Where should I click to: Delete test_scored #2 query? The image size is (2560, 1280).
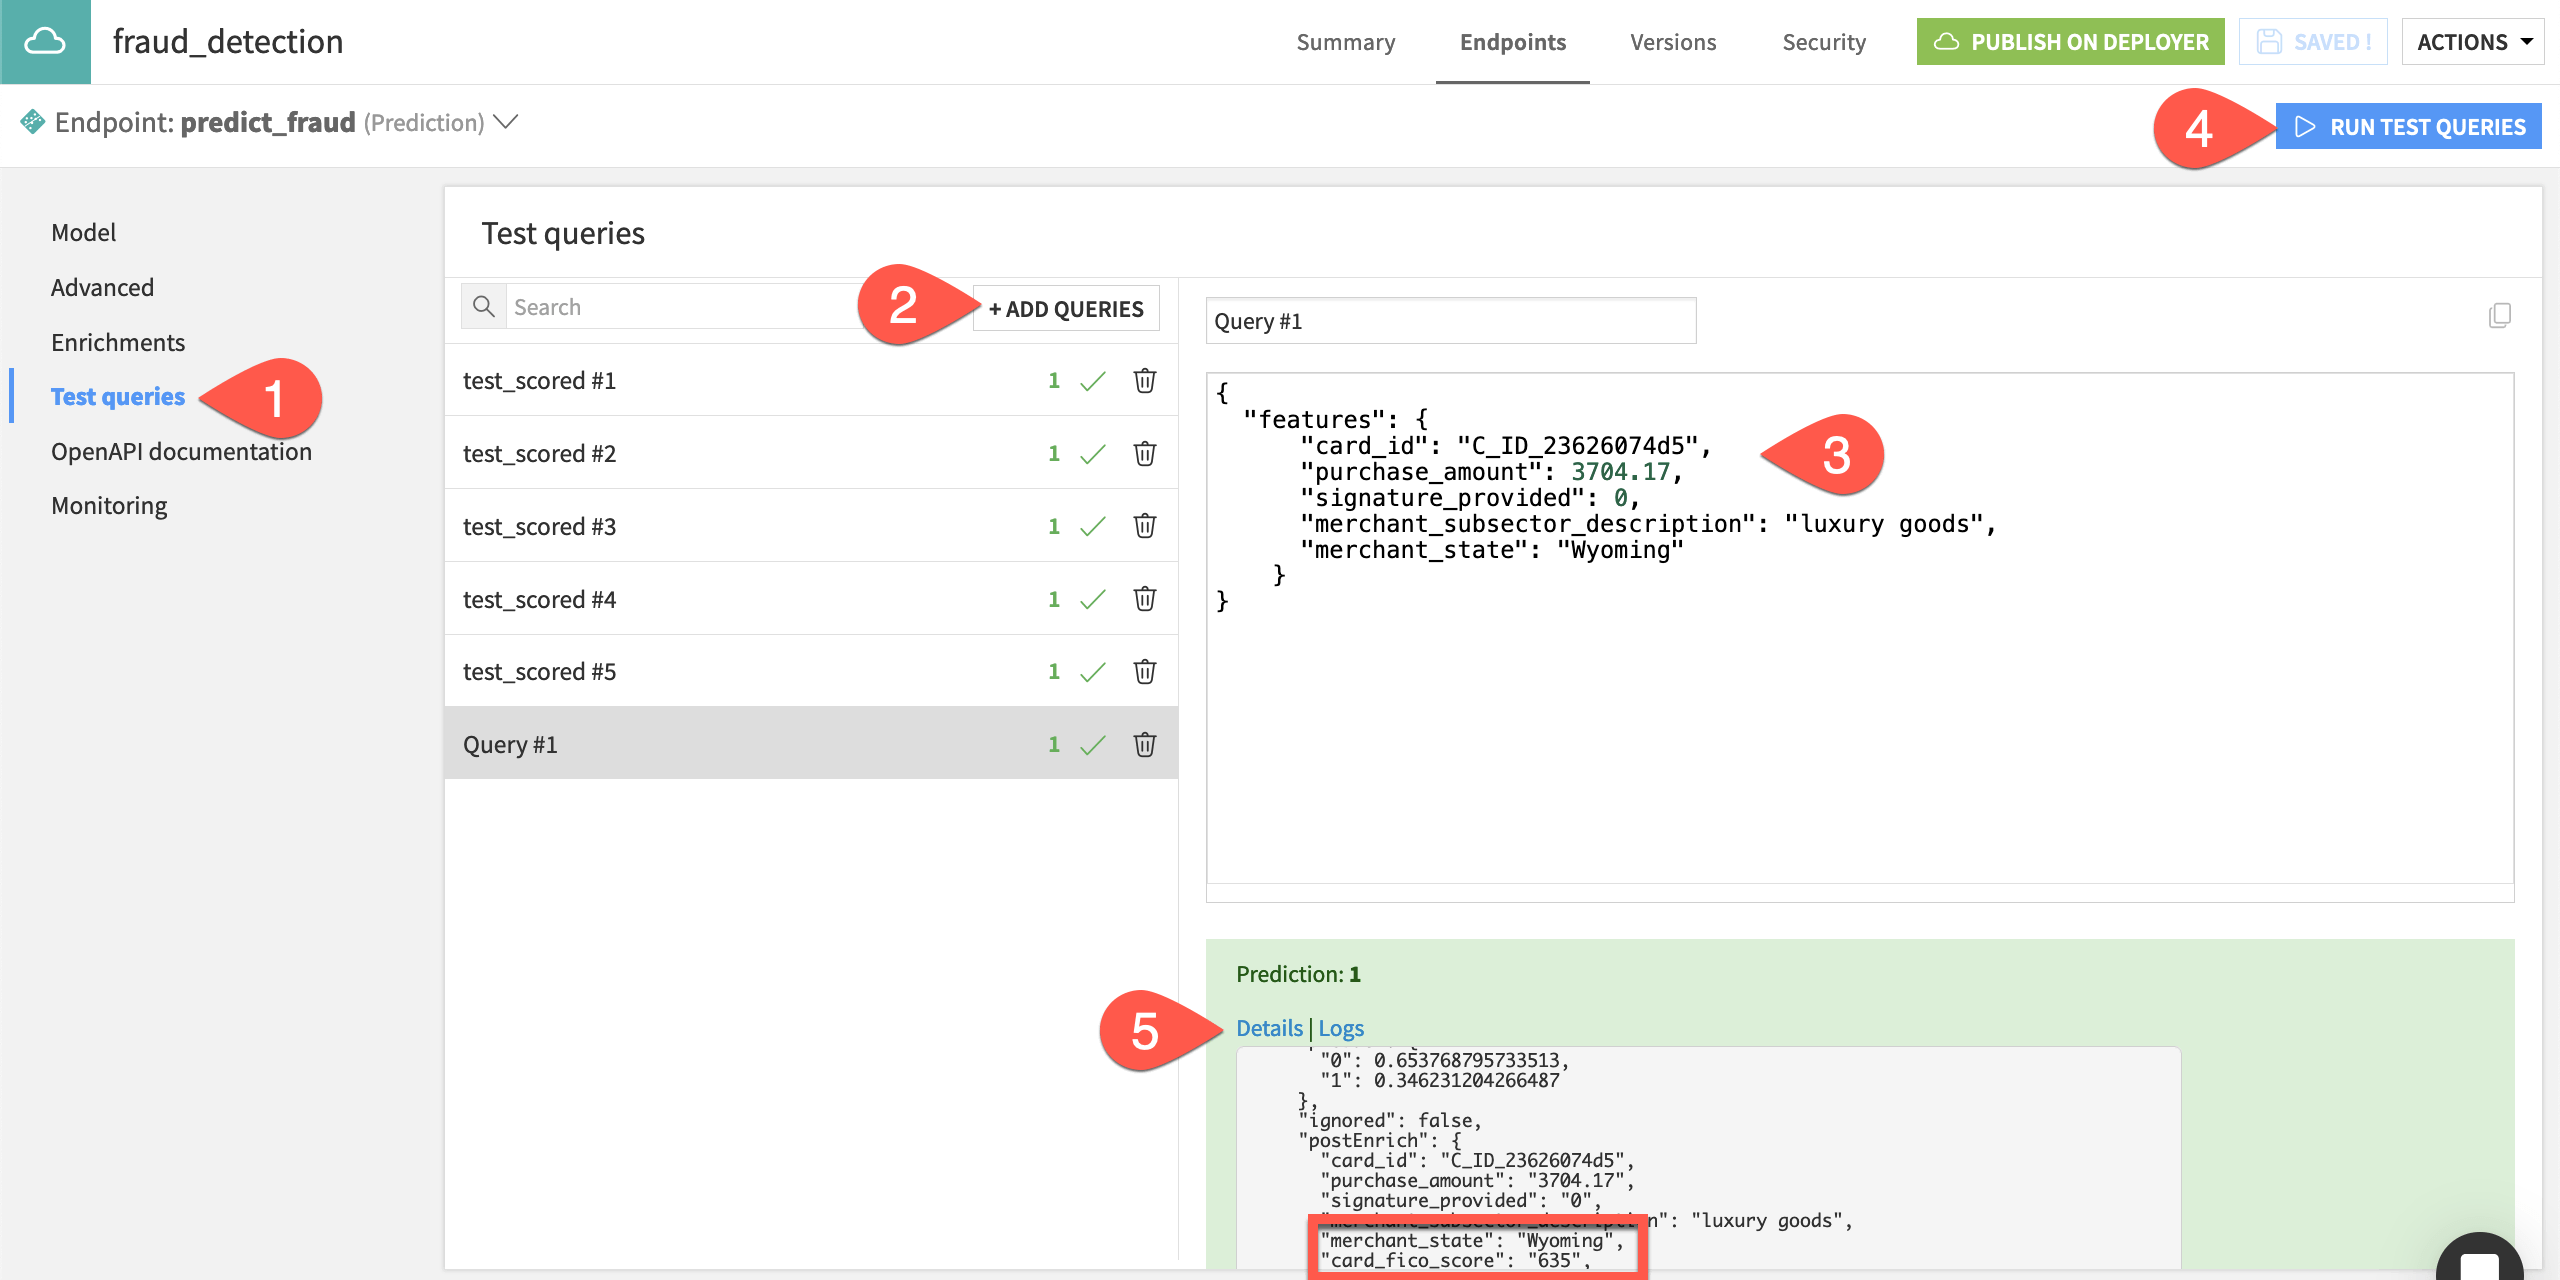click(1145, 453)
